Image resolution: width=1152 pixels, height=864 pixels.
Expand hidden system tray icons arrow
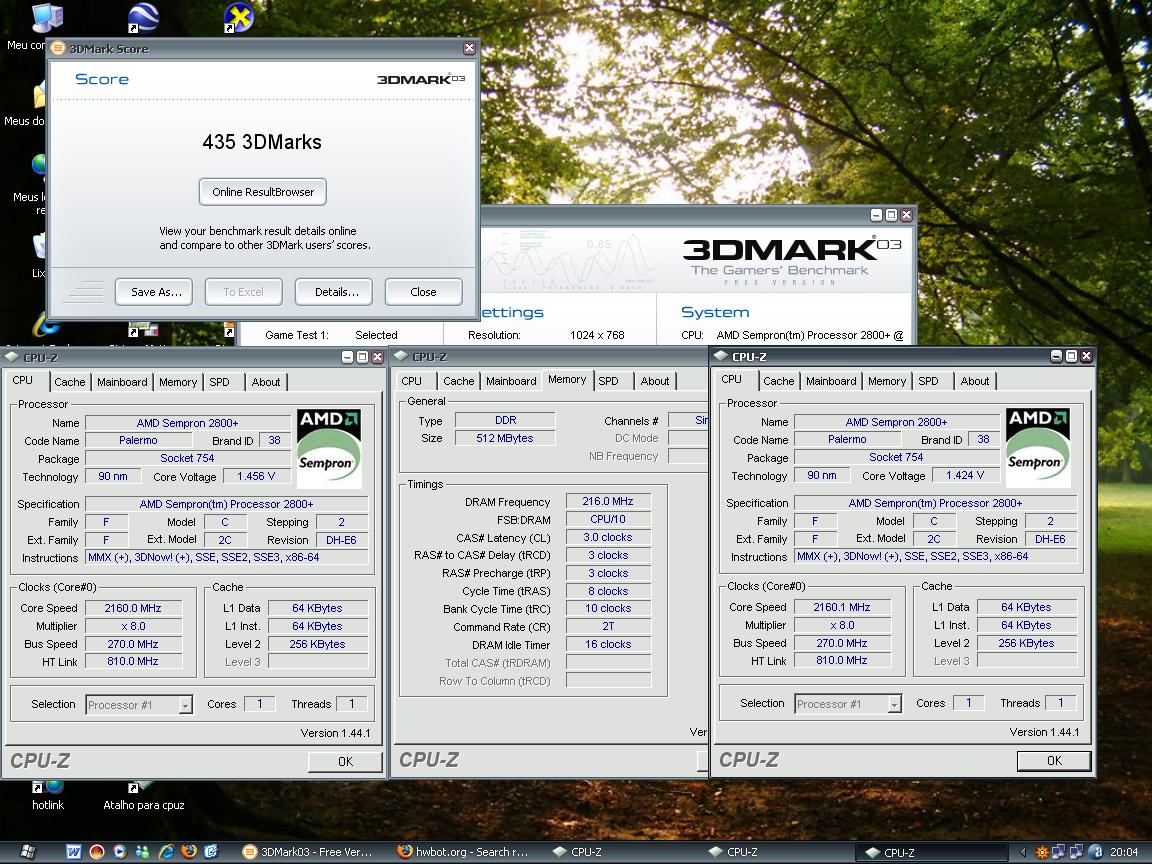1022,852
